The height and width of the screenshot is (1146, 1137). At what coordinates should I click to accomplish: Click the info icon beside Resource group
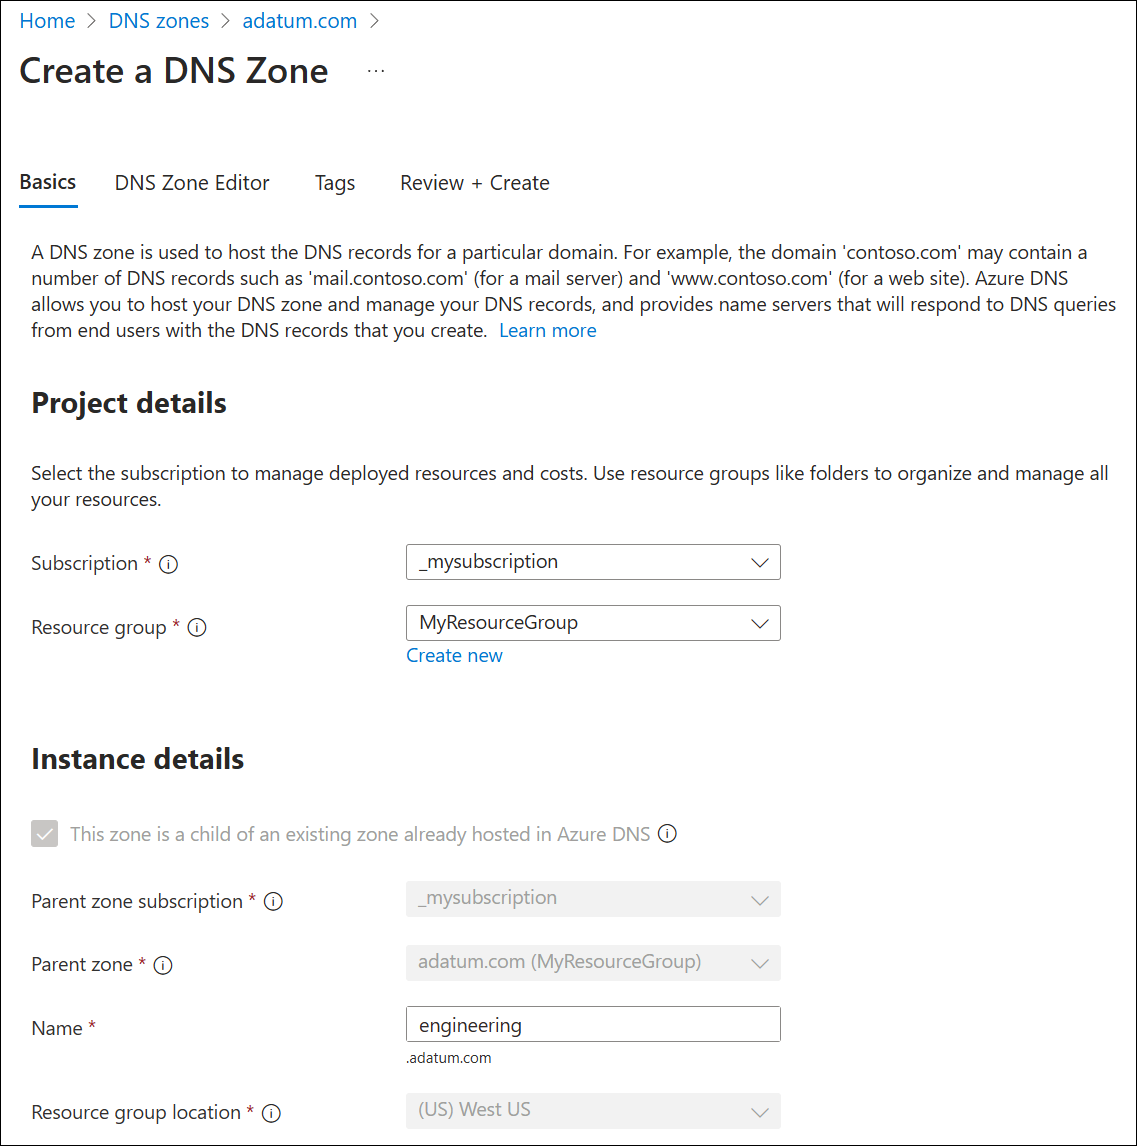tap(197, 628)
